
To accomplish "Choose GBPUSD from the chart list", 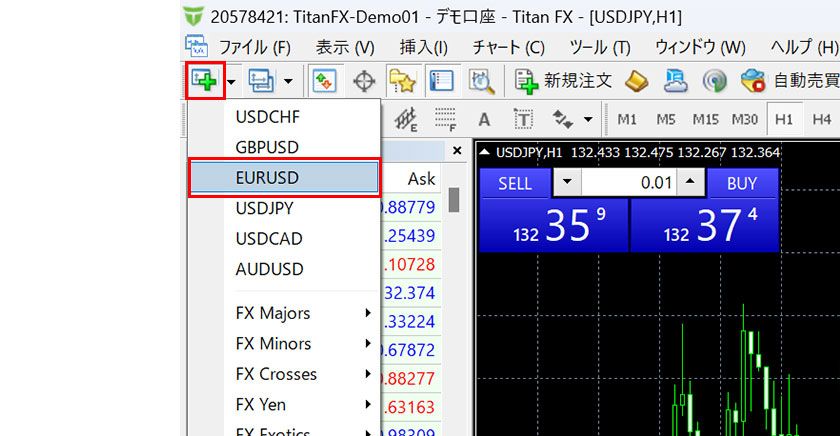I will [284, 147].
